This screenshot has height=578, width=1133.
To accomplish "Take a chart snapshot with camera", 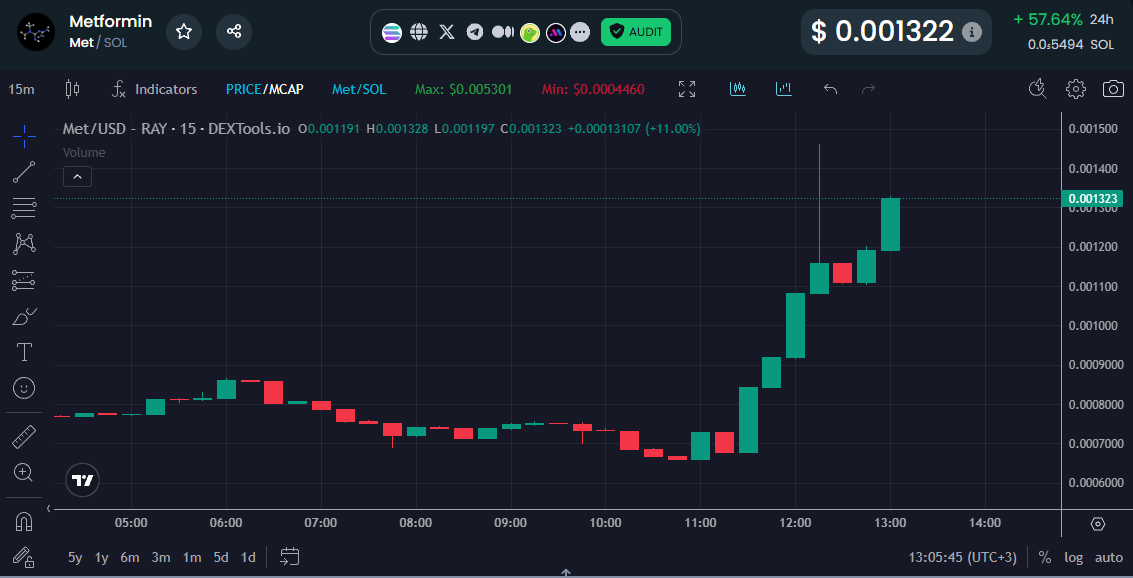I will tap(1113, 89).
